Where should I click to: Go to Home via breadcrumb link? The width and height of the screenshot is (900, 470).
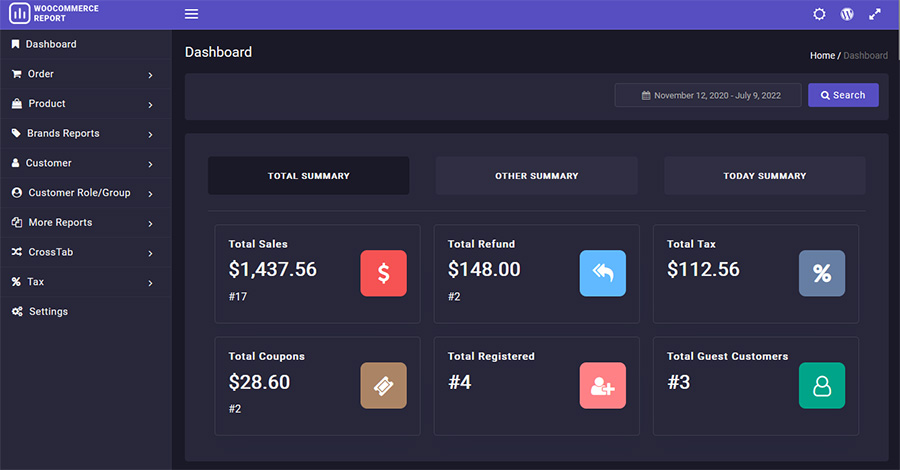pos(822,56)
